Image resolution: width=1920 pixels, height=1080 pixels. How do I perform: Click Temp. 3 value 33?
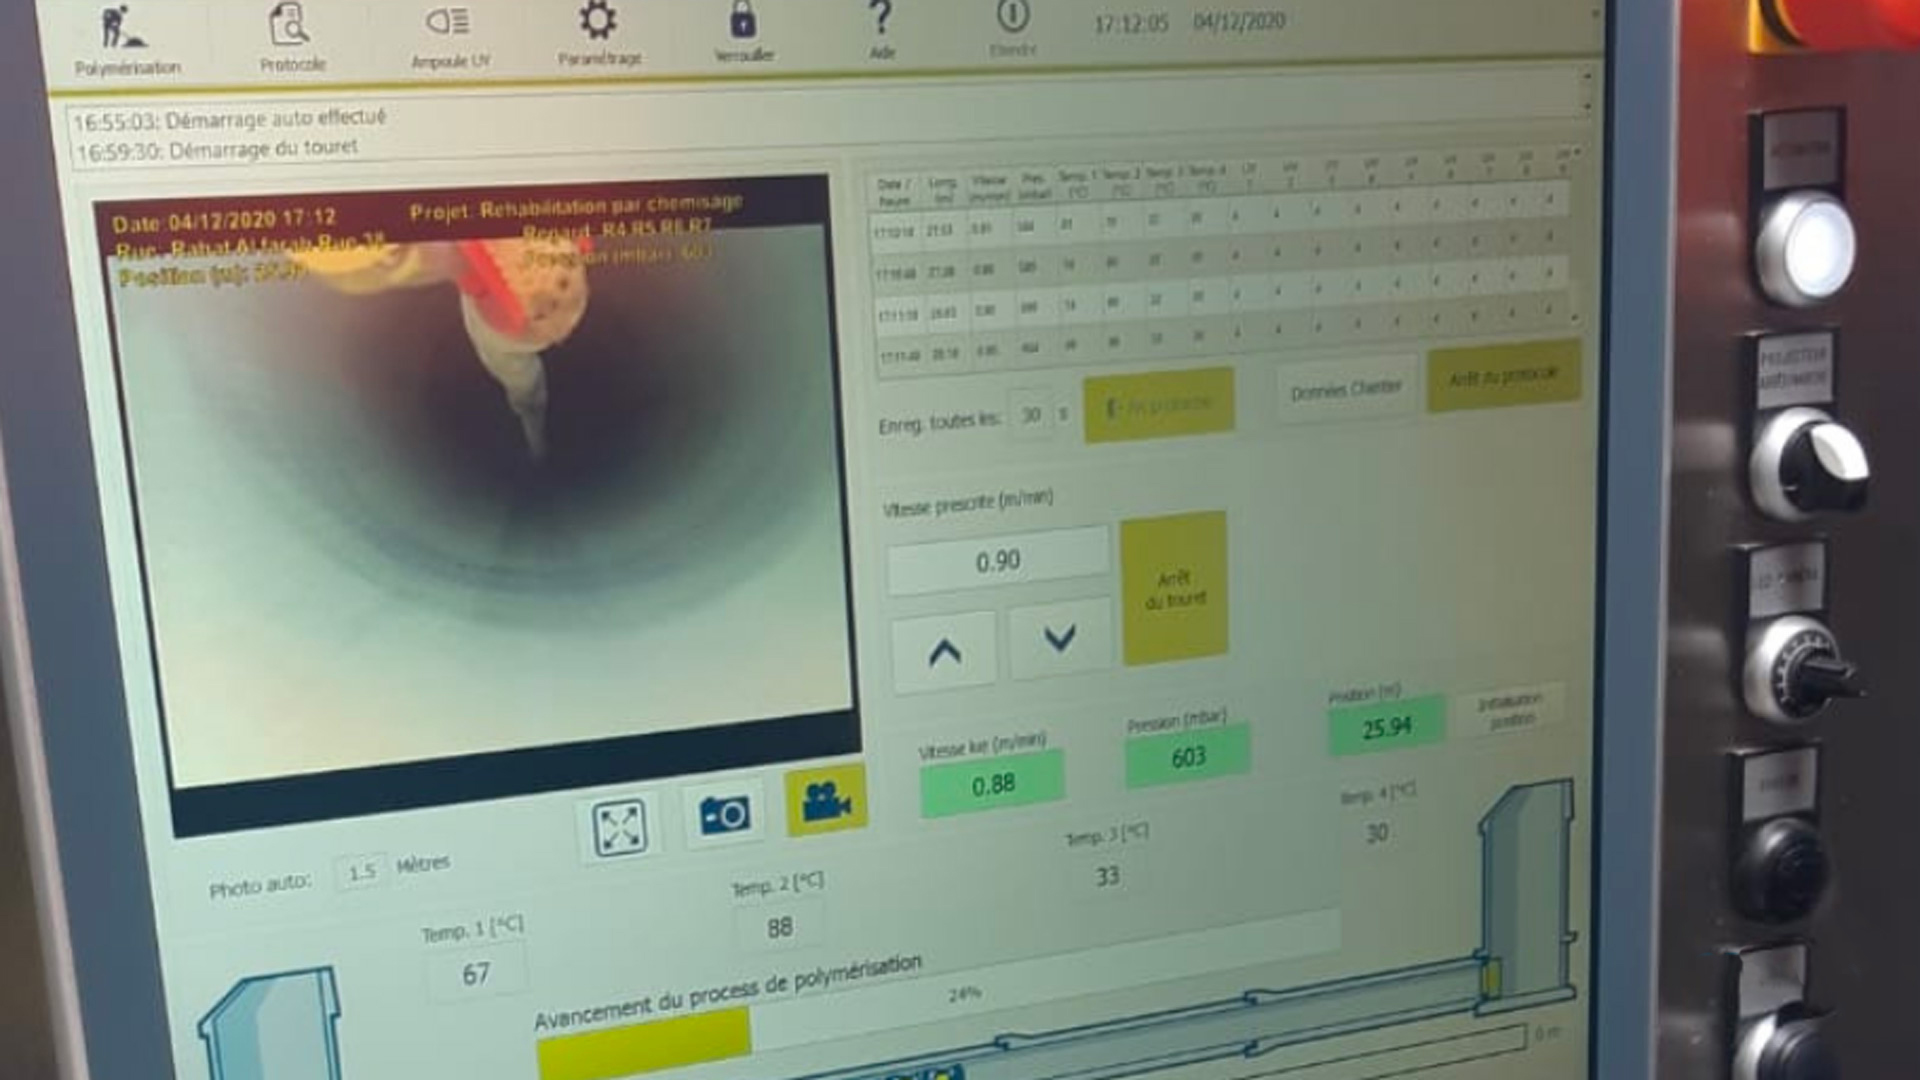(1106, 876)
